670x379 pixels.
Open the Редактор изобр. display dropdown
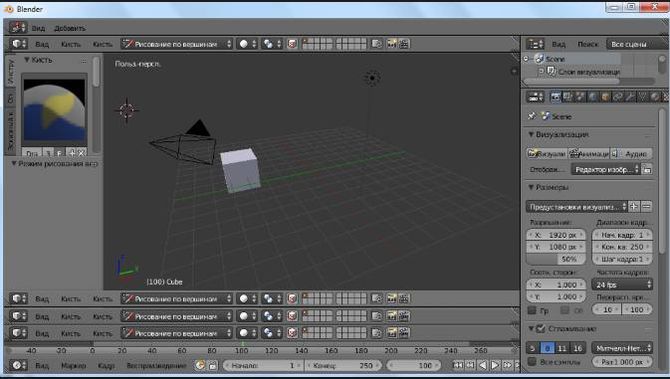pos(605,170)
